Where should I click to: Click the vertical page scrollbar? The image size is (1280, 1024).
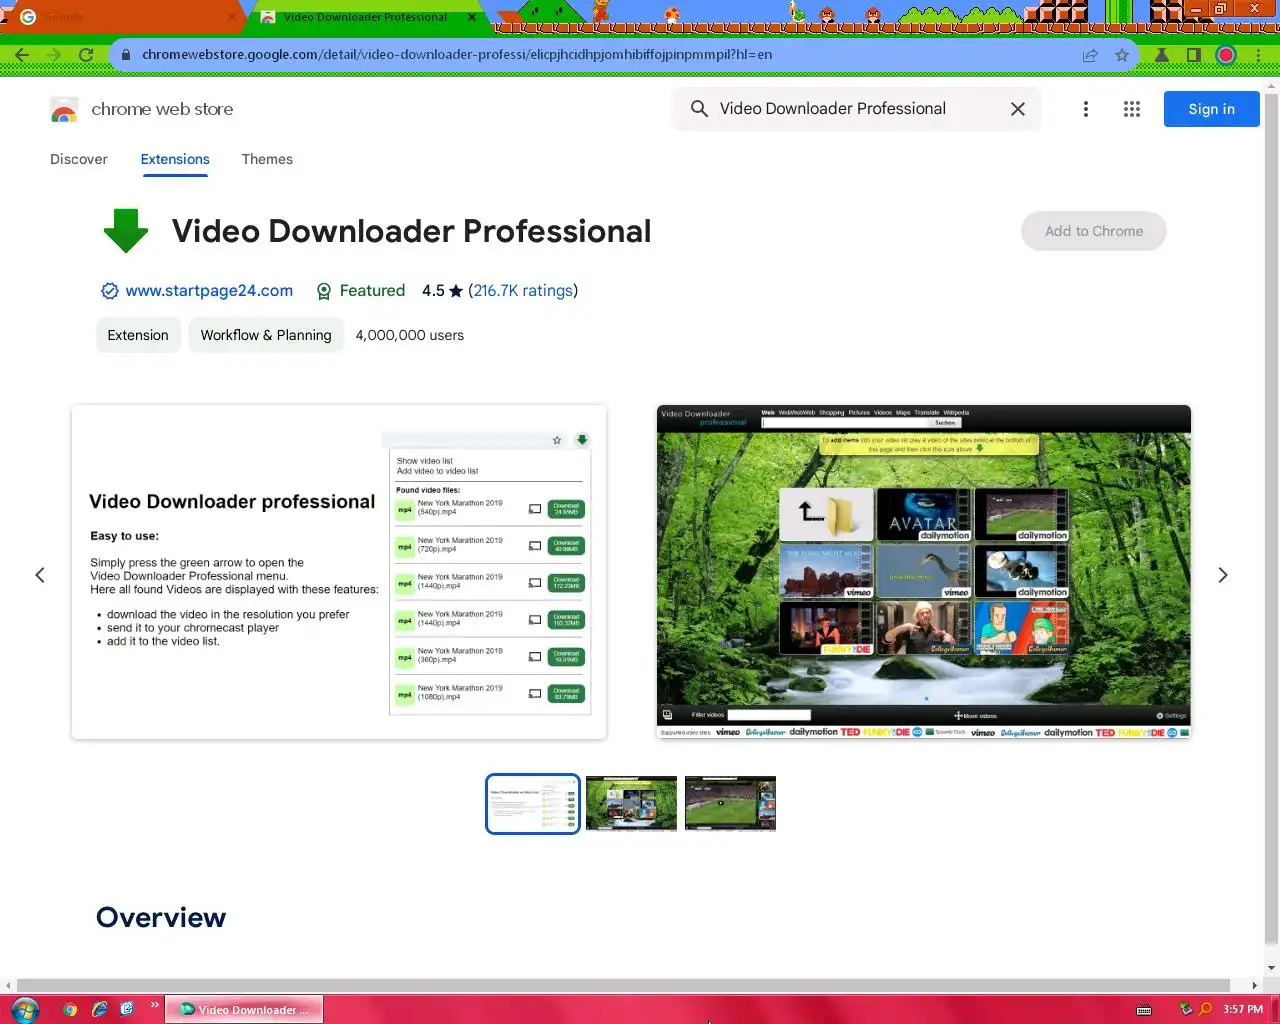coord(1271,520)
